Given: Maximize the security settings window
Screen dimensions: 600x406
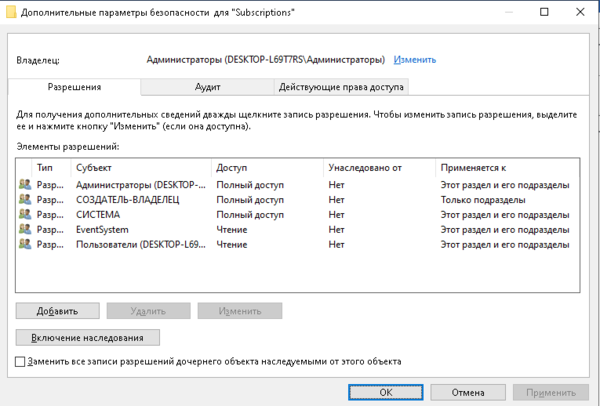Looking at the screenshot, I should (544, 12).
